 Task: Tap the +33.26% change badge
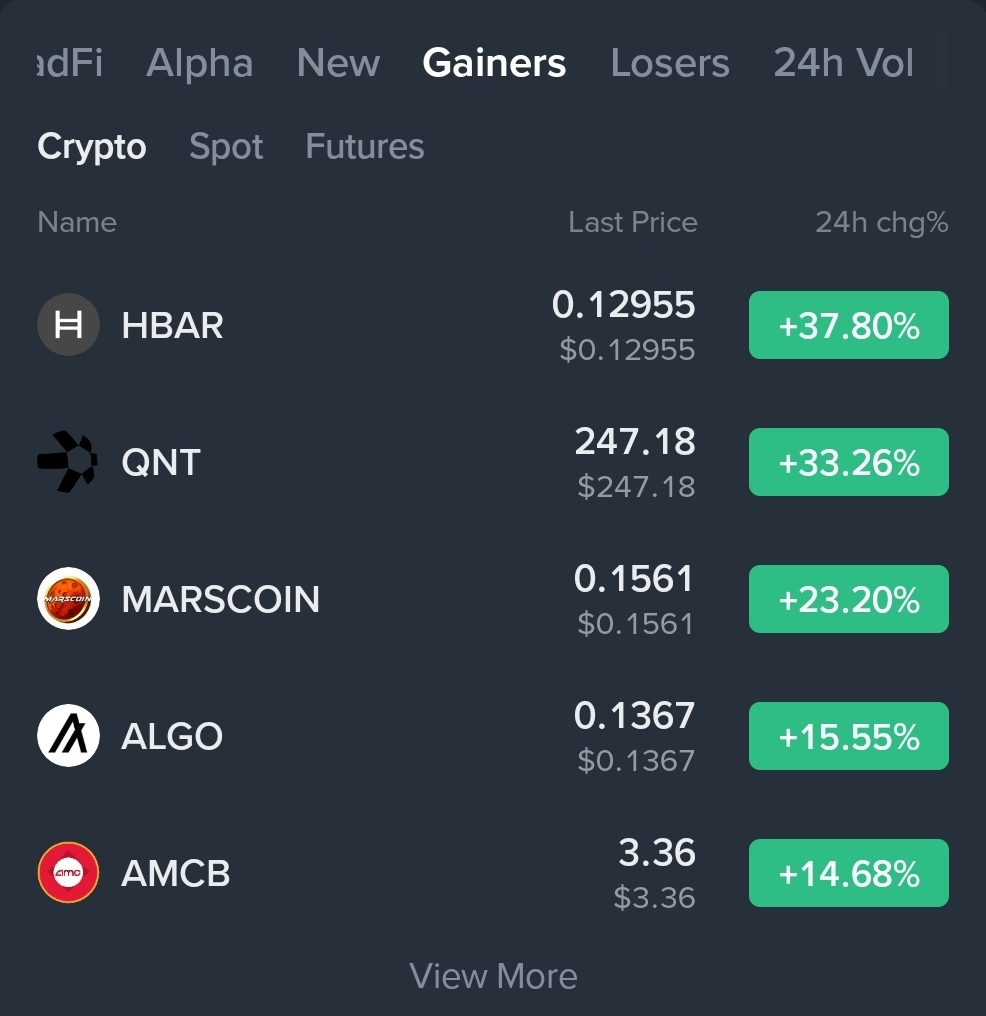point(849,462)
